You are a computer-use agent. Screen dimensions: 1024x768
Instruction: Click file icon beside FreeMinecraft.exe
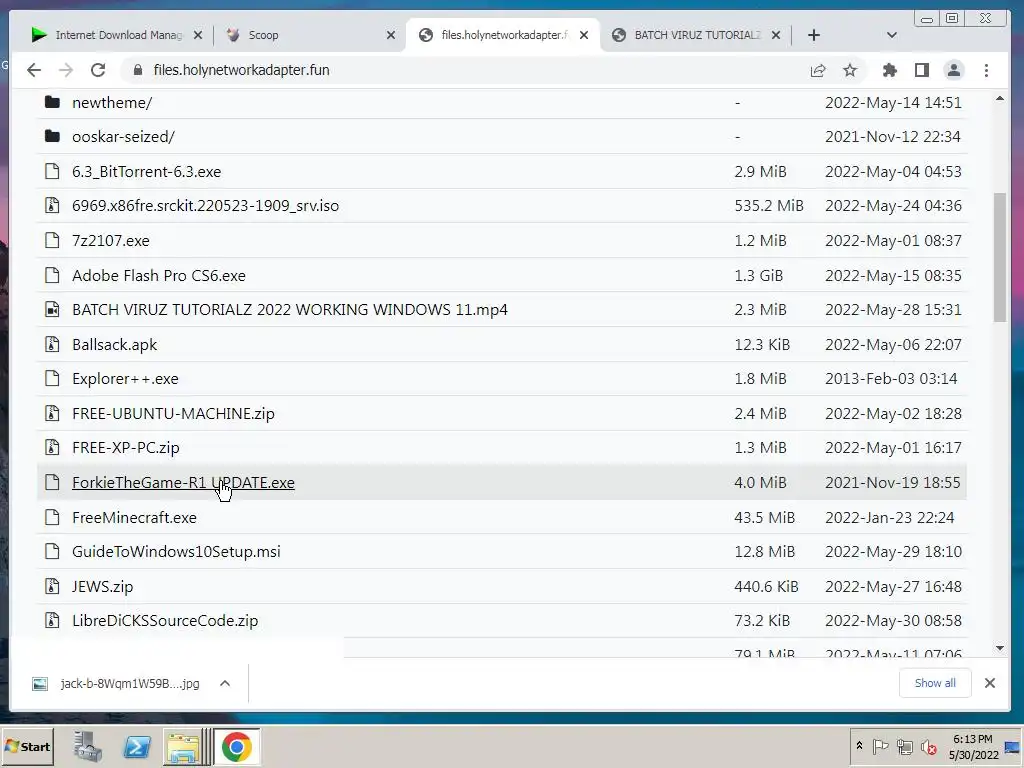click(52, 517)
